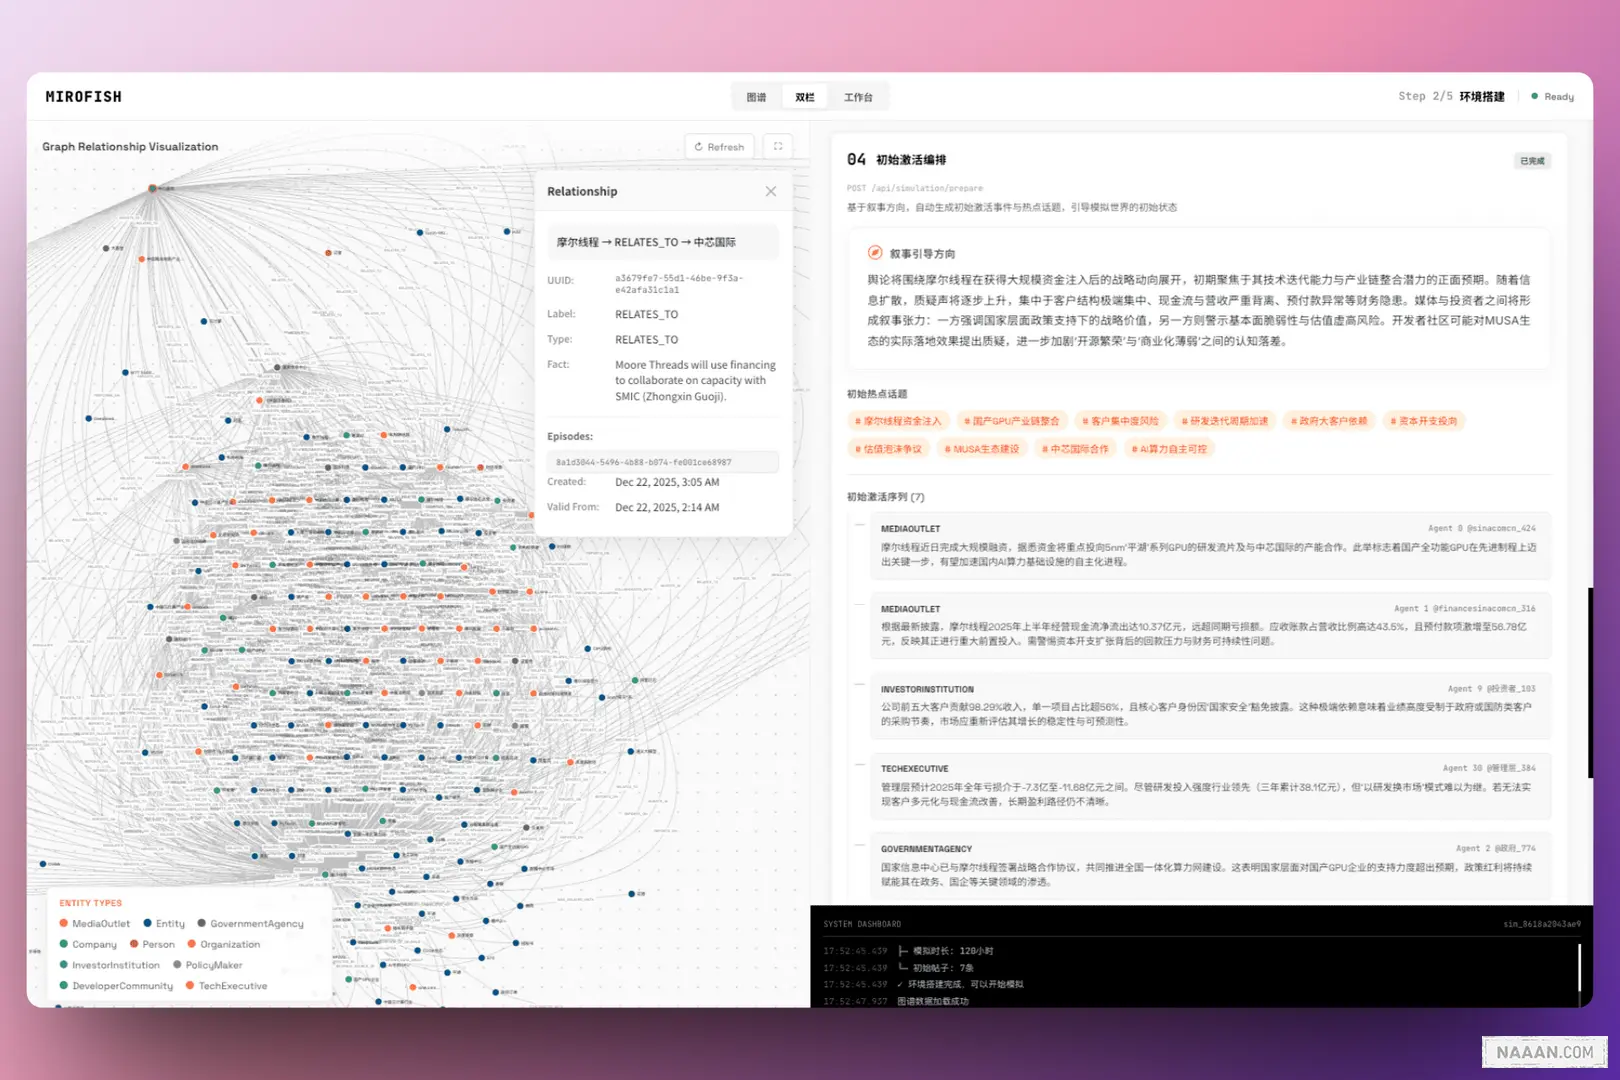Click the green Ready status dot
Image resolution: width=1620 pixels, height=1080 pixels.
1534,97
